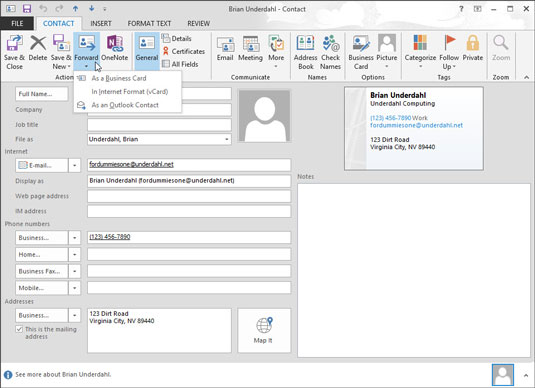535x388 pixels.
Task: Click the CONTACT ribbon tab
Action: [x=59, y=23]
